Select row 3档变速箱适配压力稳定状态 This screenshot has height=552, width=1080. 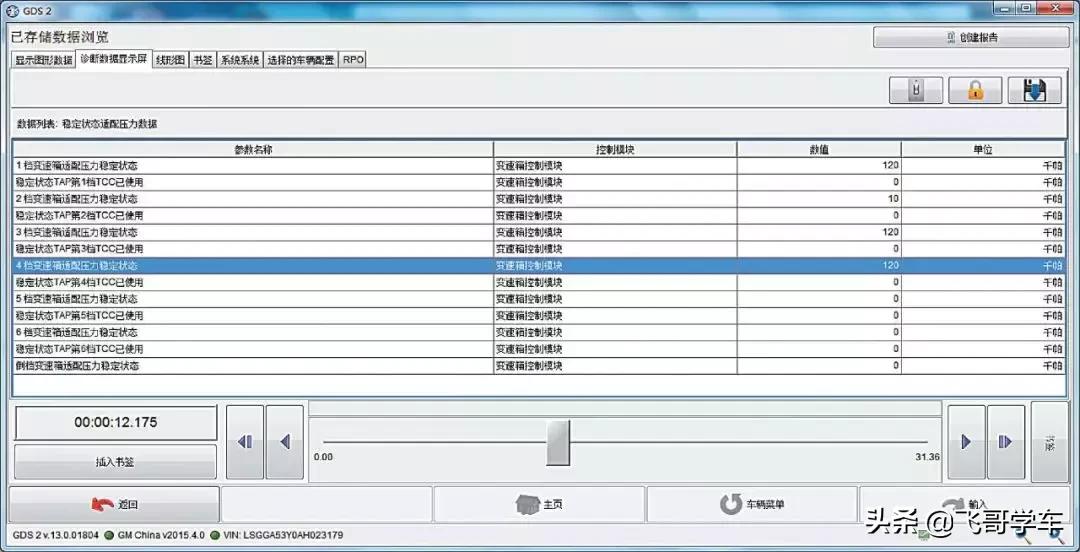tap(539, 232)
